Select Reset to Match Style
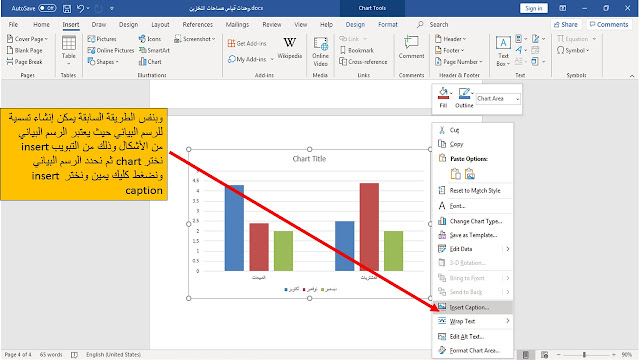Viewport: 640px width, 360px height. point(472,190)
